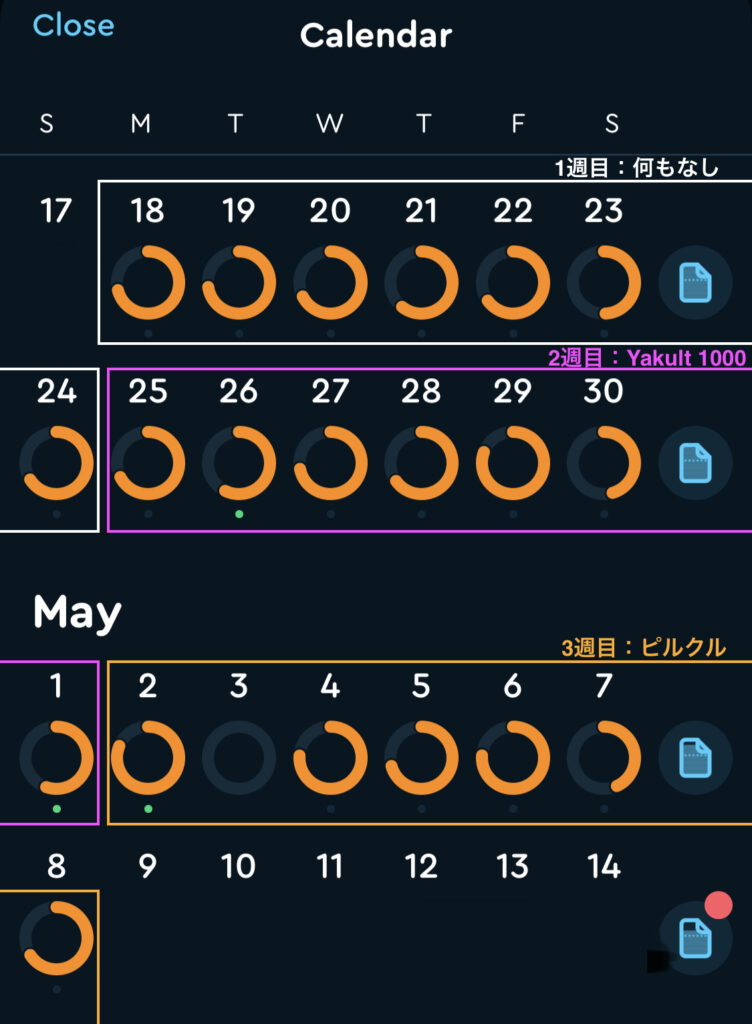Open sleep ring for April 26
The image size is (752, 1024).
click(239, 463)
